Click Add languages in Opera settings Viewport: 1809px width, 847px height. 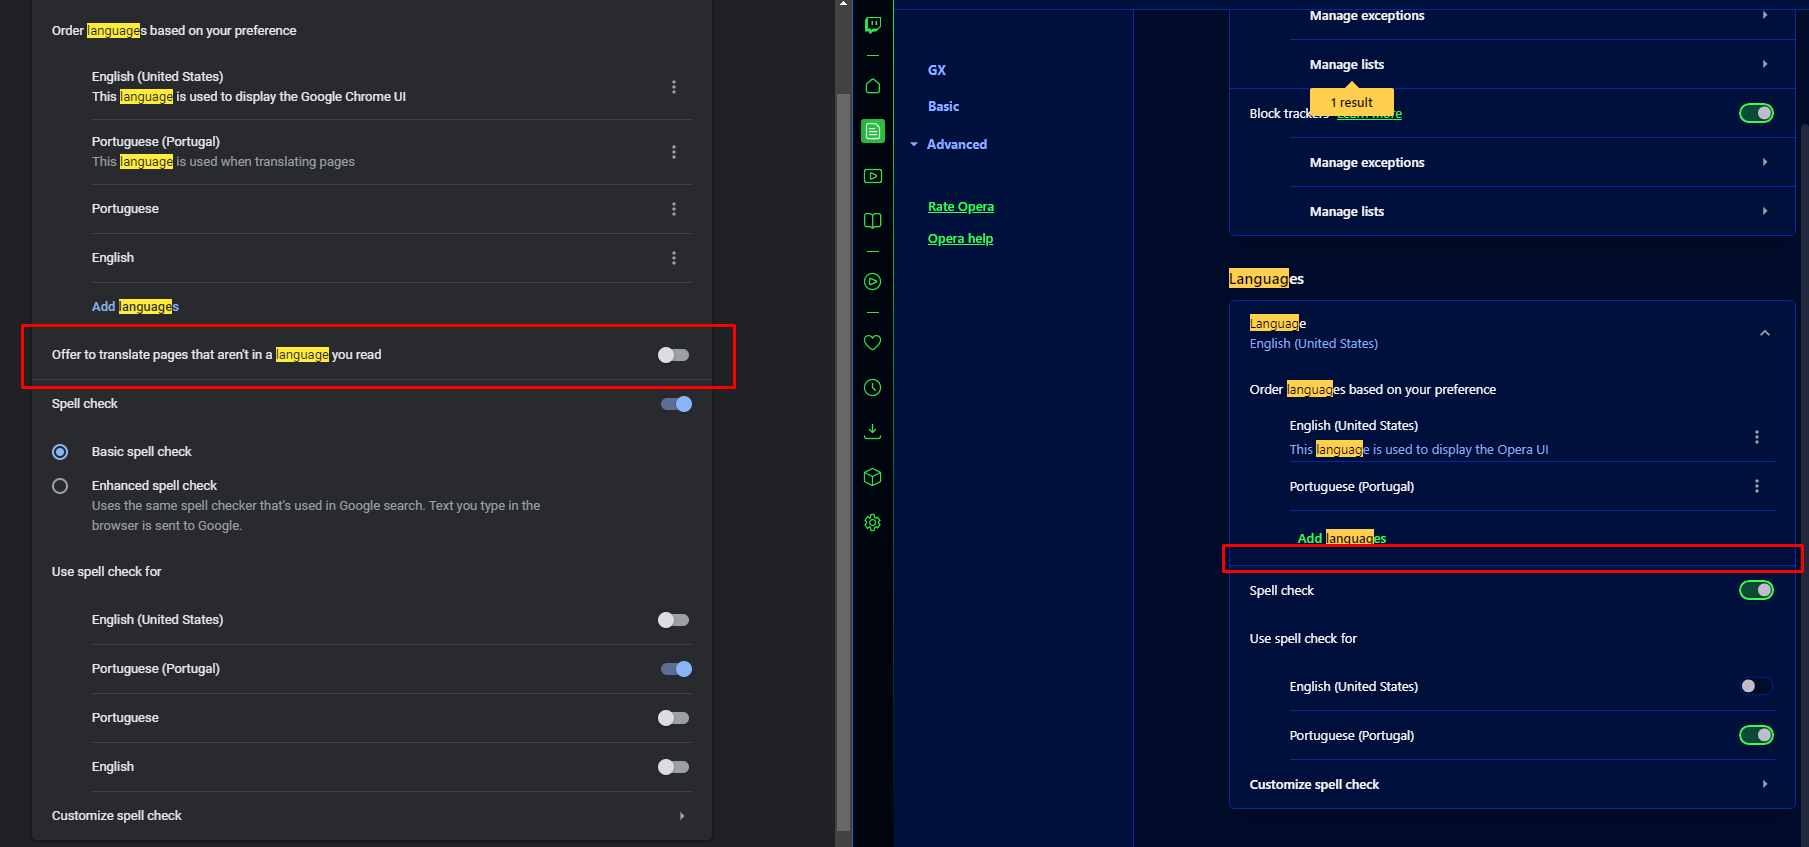pos(1342,538)
